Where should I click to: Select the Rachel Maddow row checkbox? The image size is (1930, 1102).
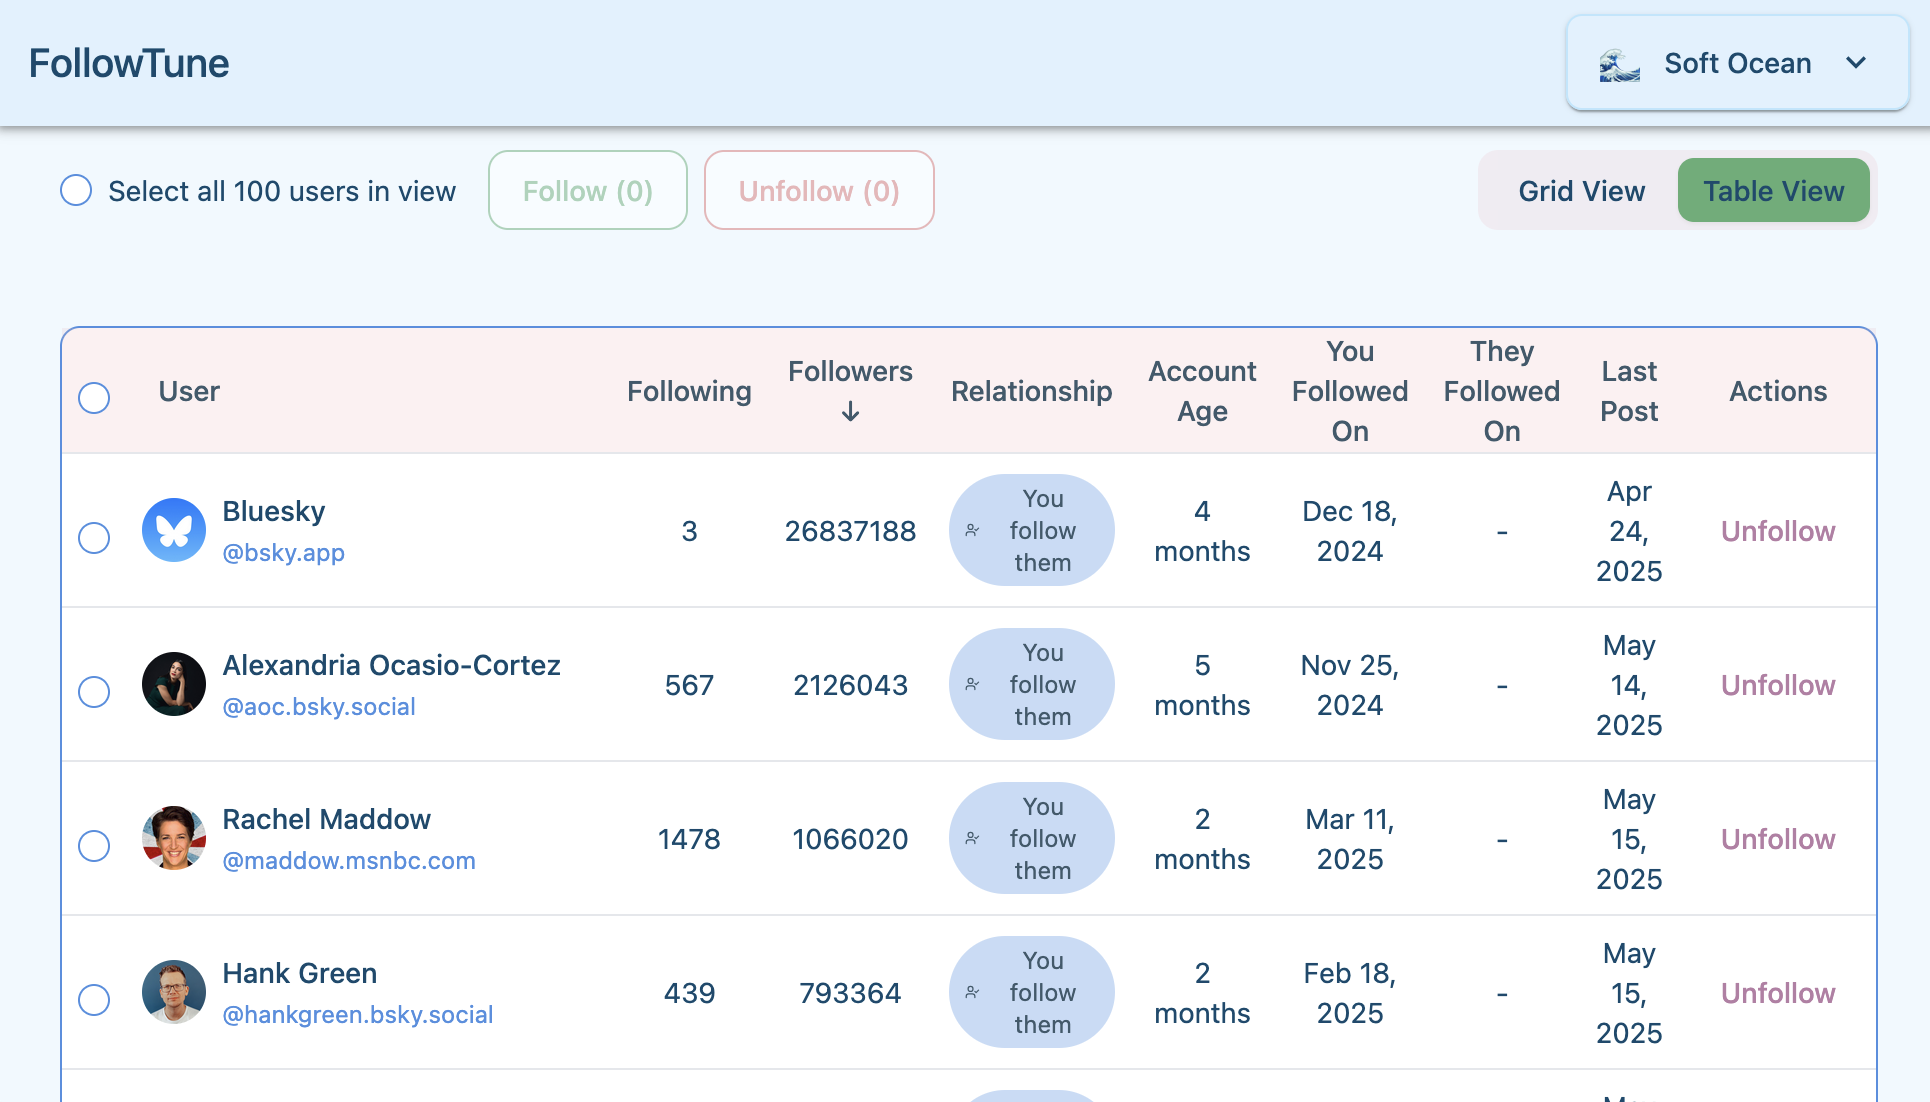click(94, 846)
